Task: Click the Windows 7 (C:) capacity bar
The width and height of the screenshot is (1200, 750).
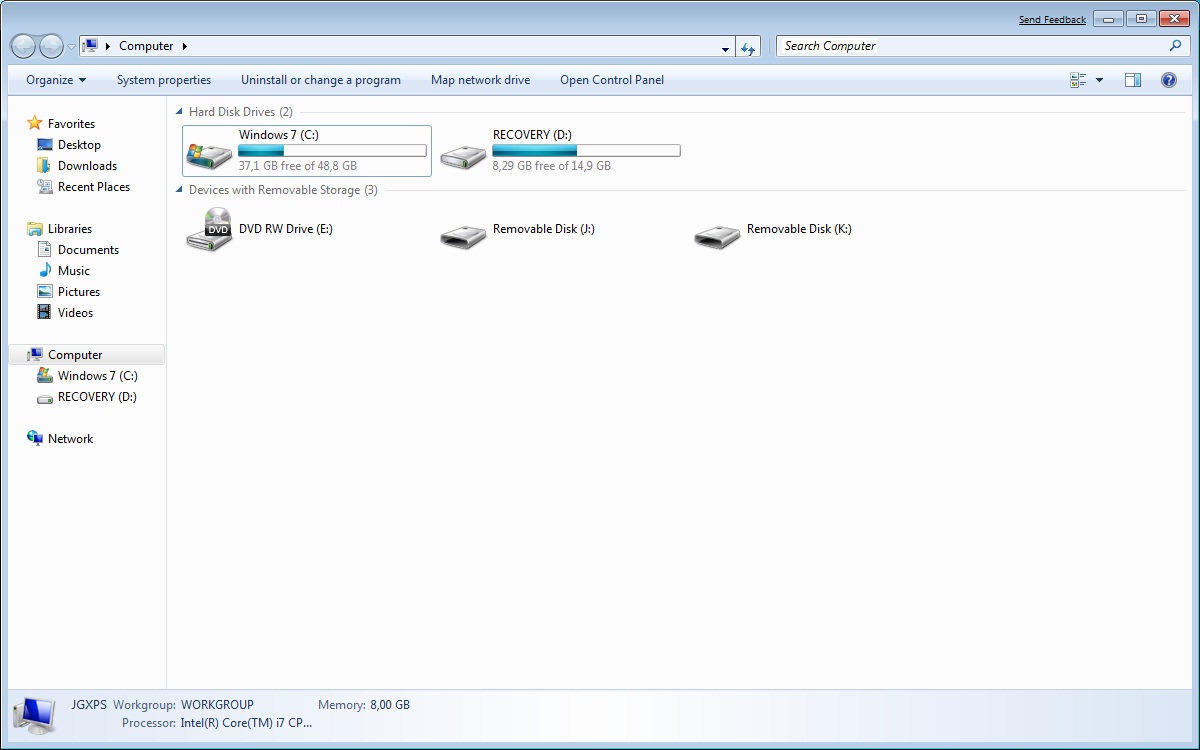Action: pos(332,151)
